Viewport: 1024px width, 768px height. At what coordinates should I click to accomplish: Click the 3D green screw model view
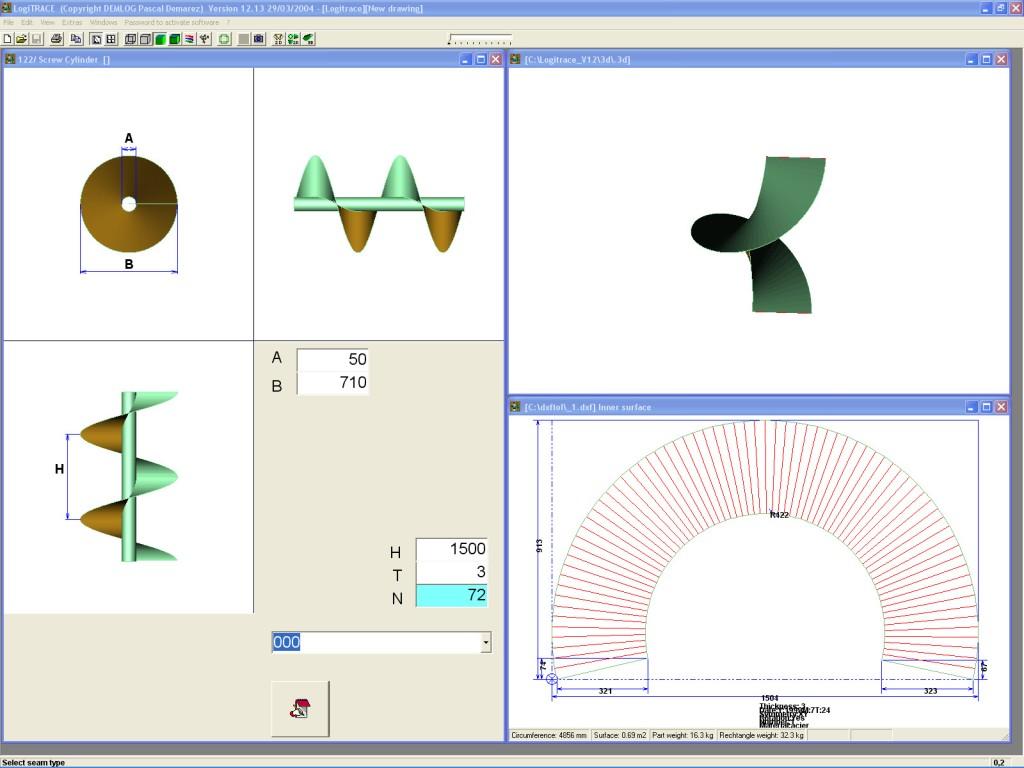759,235
